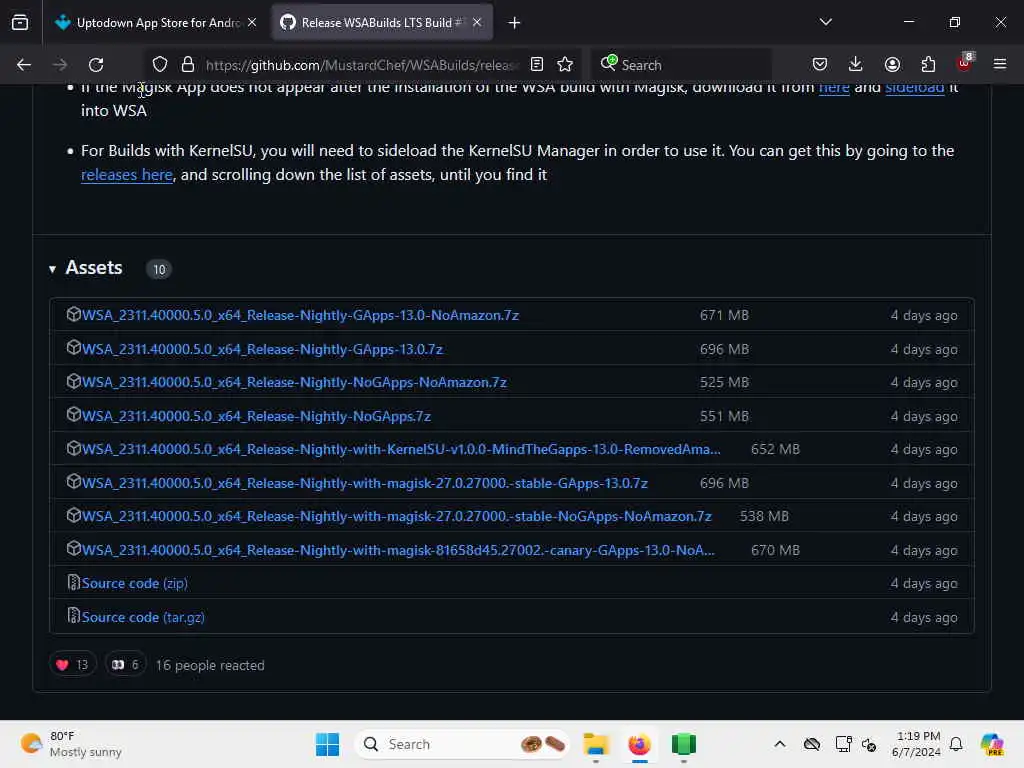Go forward one page in Firefox
The image size is (1024, 768).
59,65
